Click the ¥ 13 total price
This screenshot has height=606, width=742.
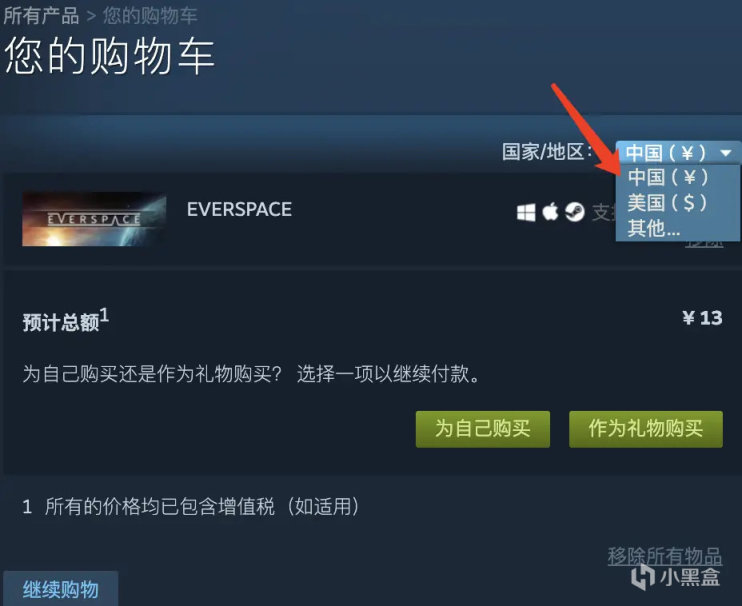tap(702, 318)
